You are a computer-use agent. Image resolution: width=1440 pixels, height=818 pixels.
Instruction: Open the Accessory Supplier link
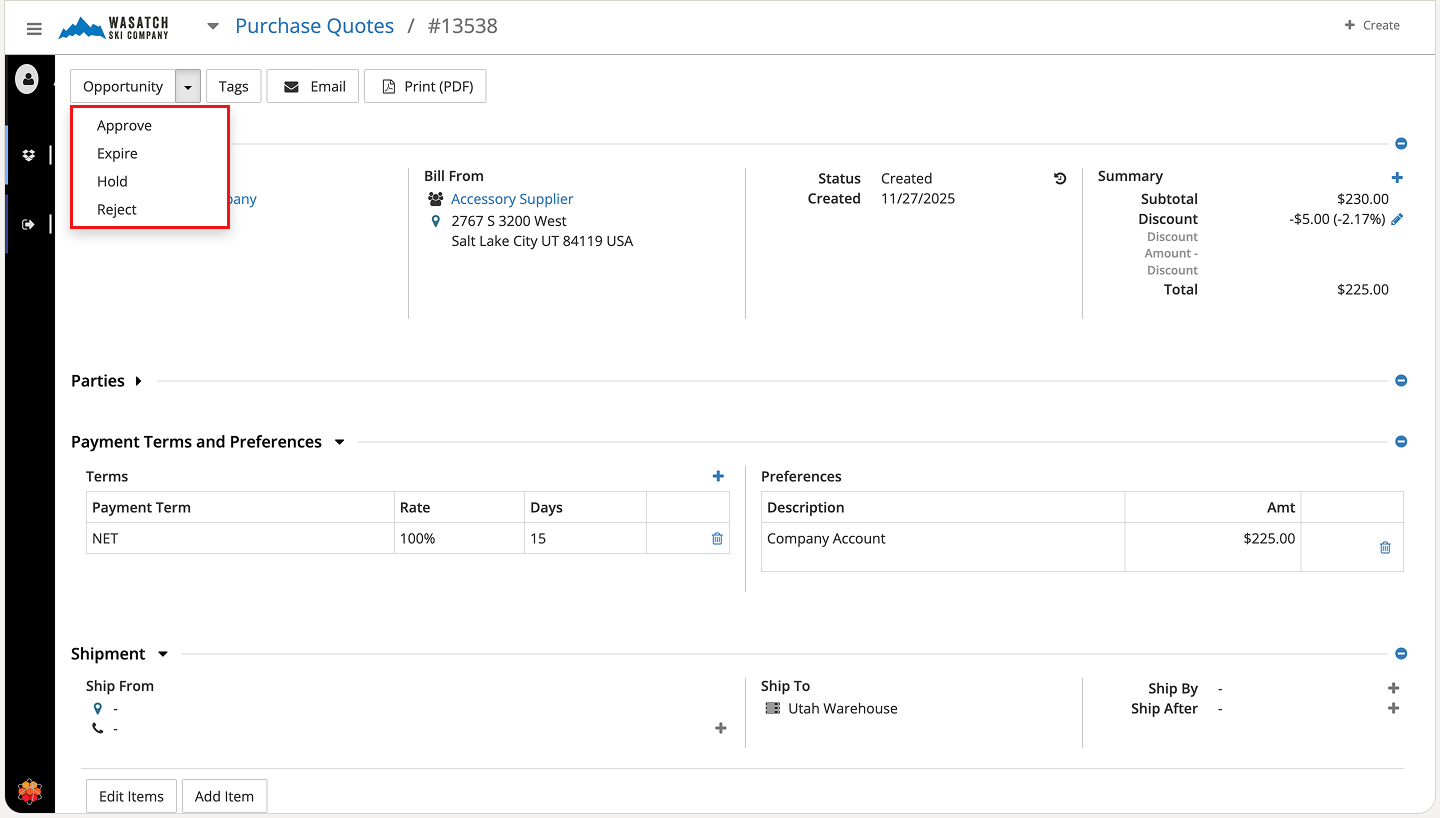(512, 199)
